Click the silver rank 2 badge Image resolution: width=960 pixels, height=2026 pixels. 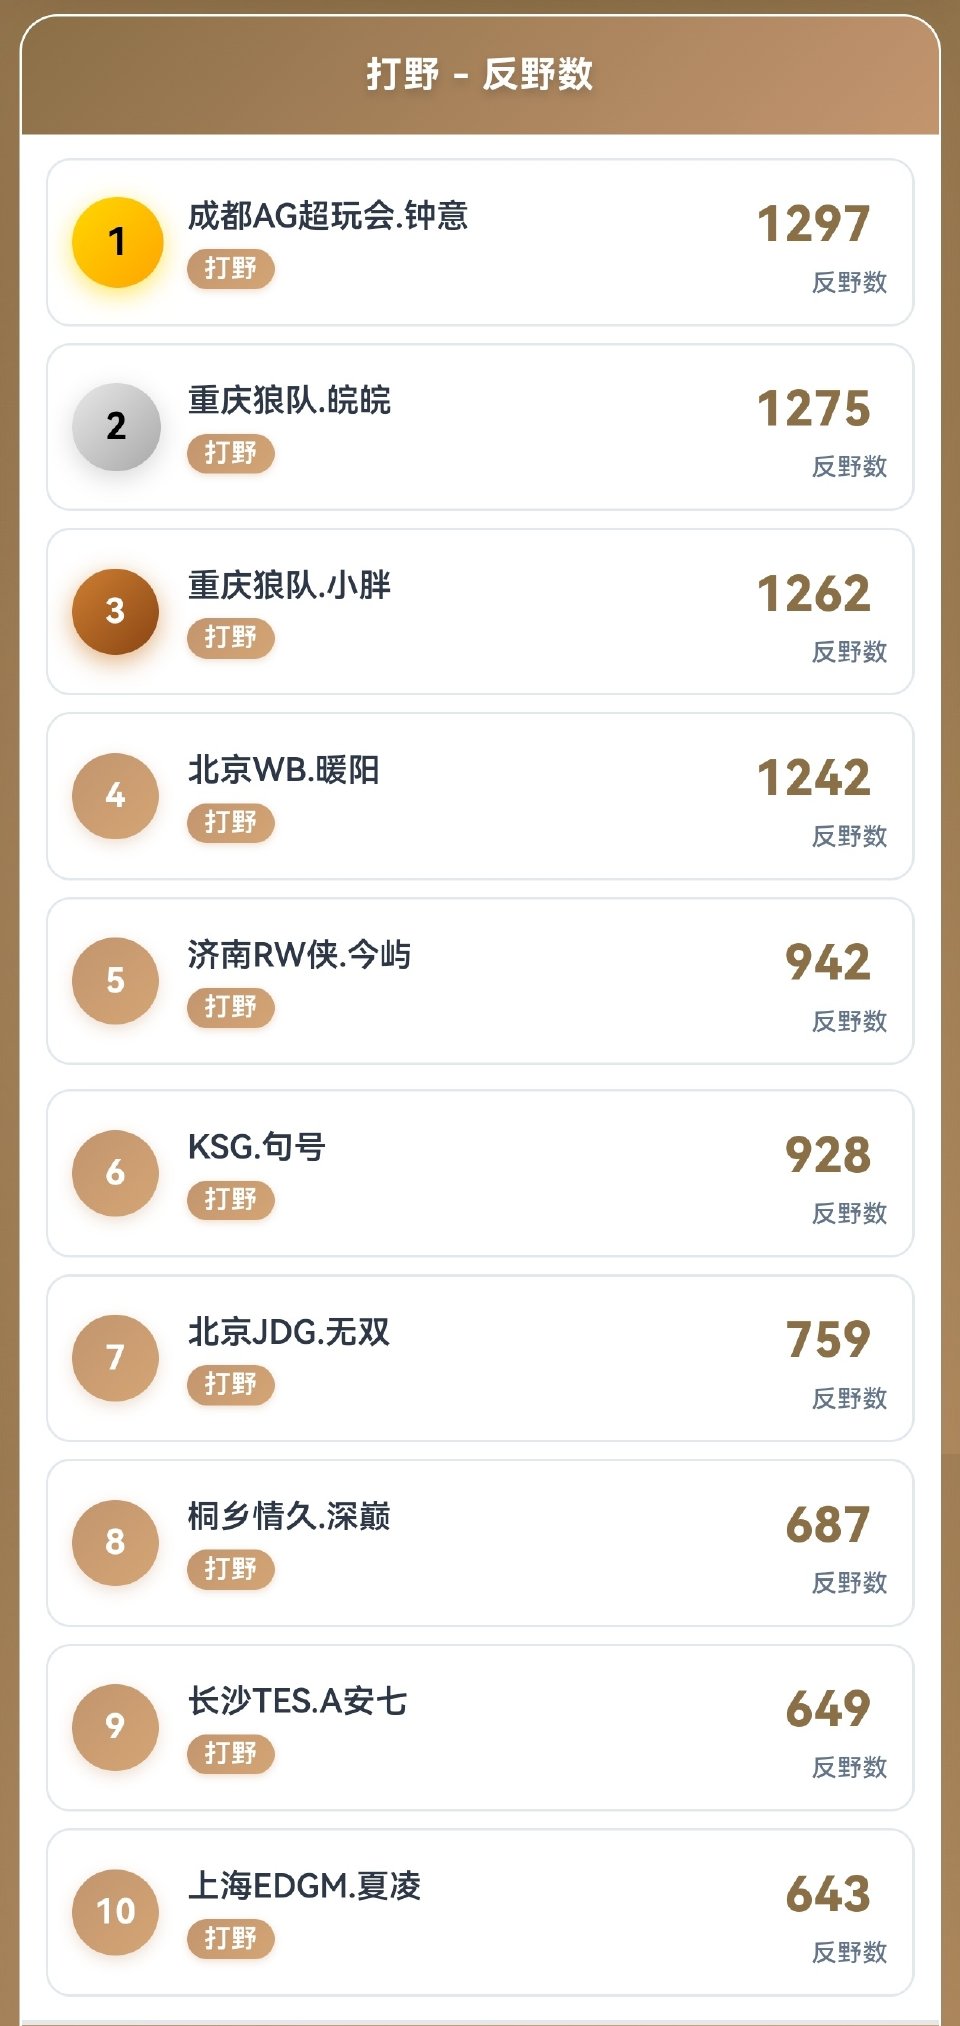point(116,427)
